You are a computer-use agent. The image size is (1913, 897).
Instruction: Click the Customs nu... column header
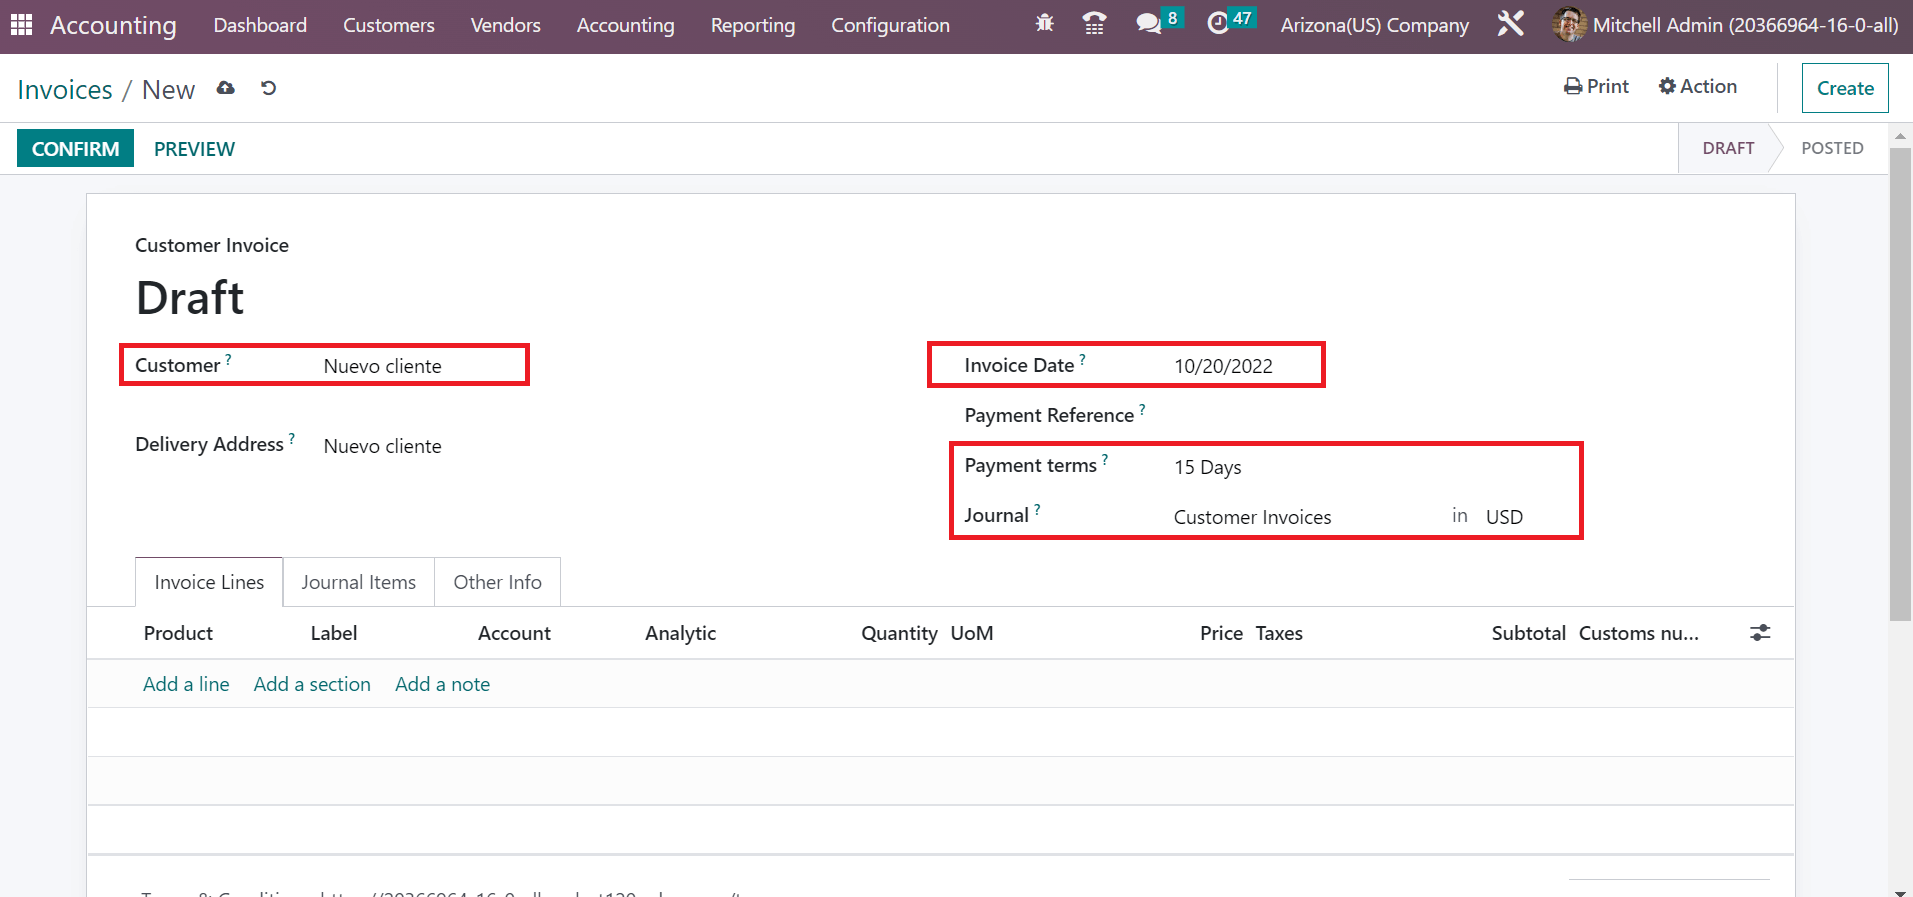(x=1638, y=633)
